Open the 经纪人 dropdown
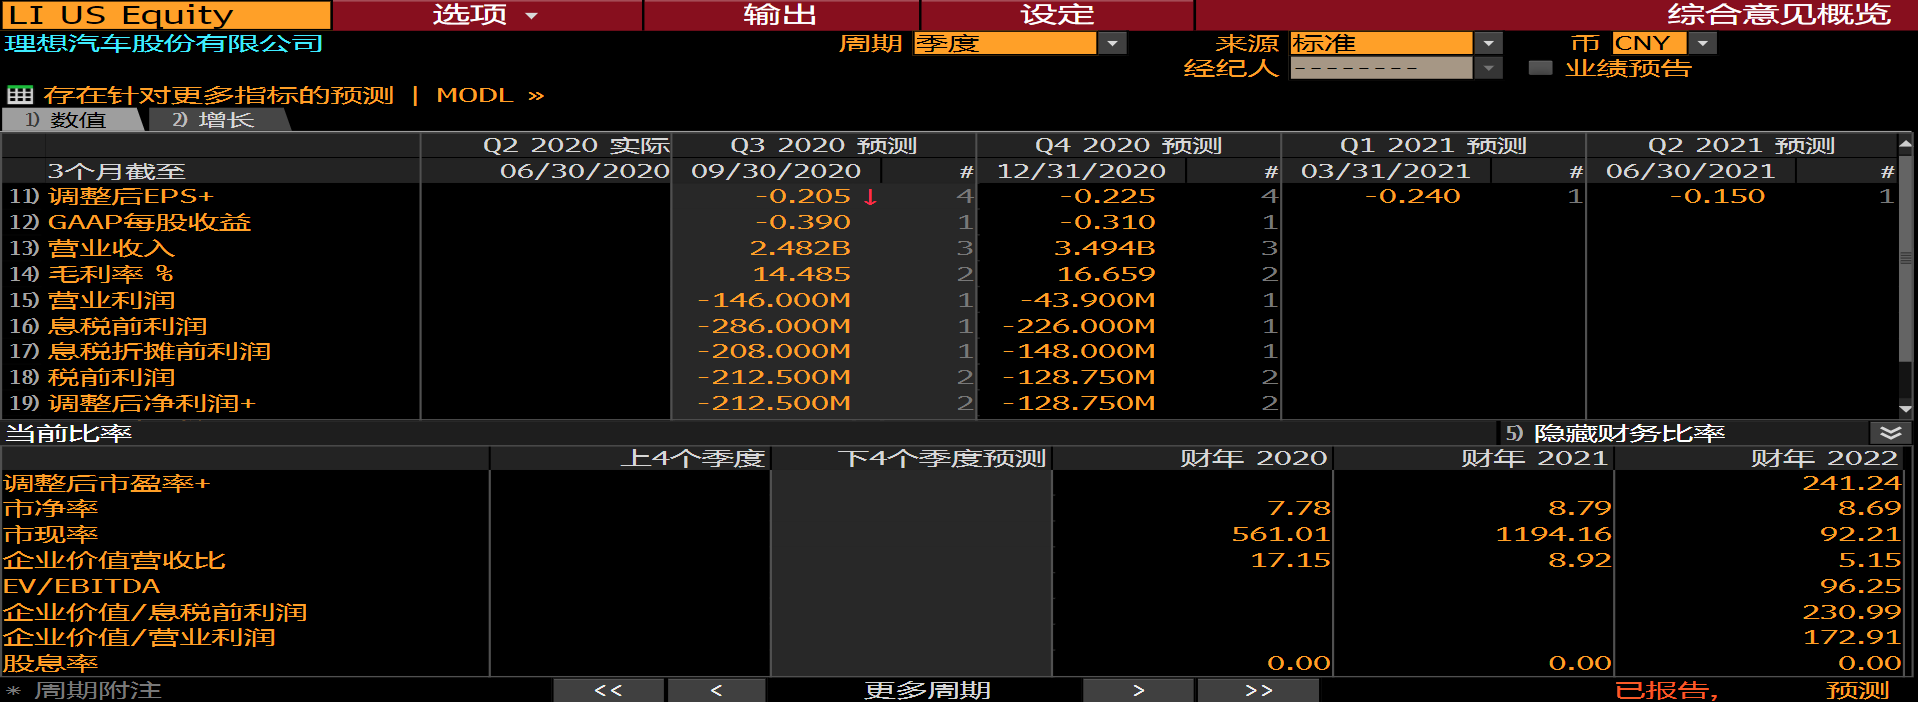 coord(1488,68)
